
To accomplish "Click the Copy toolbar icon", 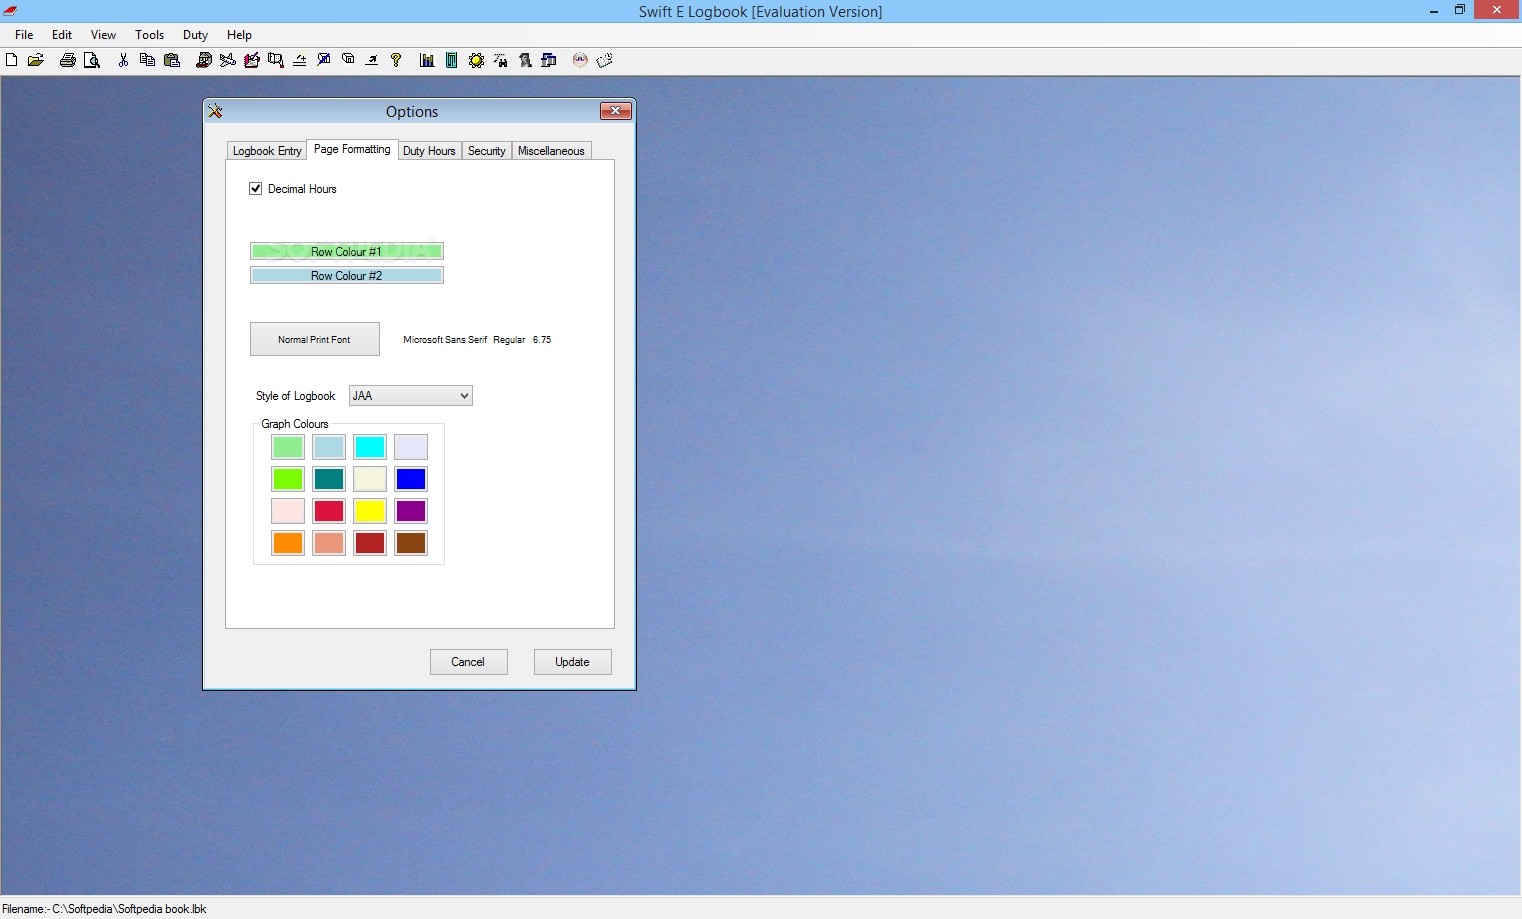I will (147, 60).
